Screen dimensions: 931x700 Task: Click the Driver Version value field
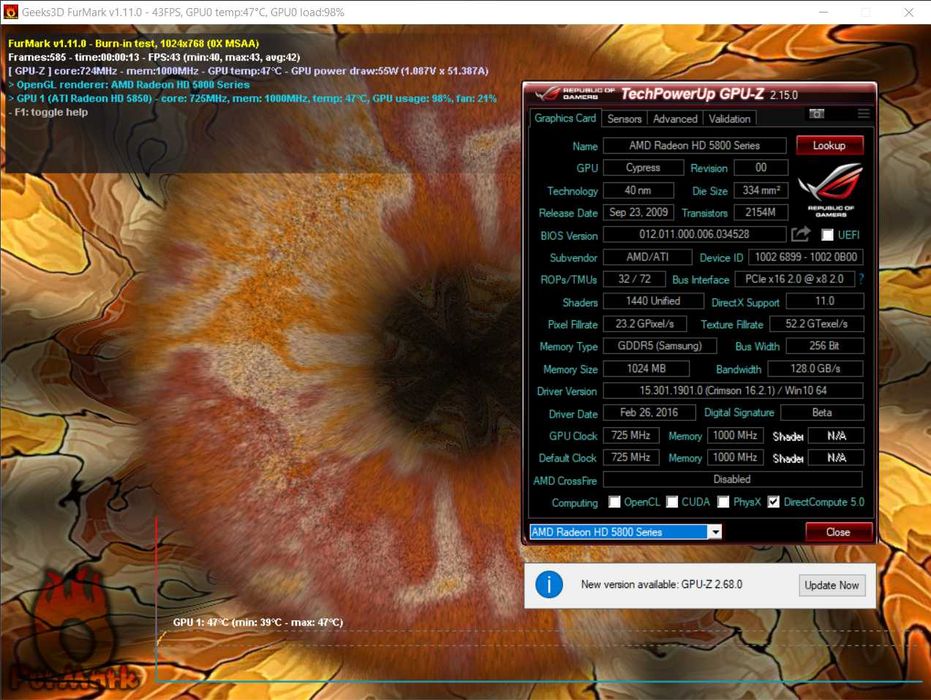(x=733, y=391)
